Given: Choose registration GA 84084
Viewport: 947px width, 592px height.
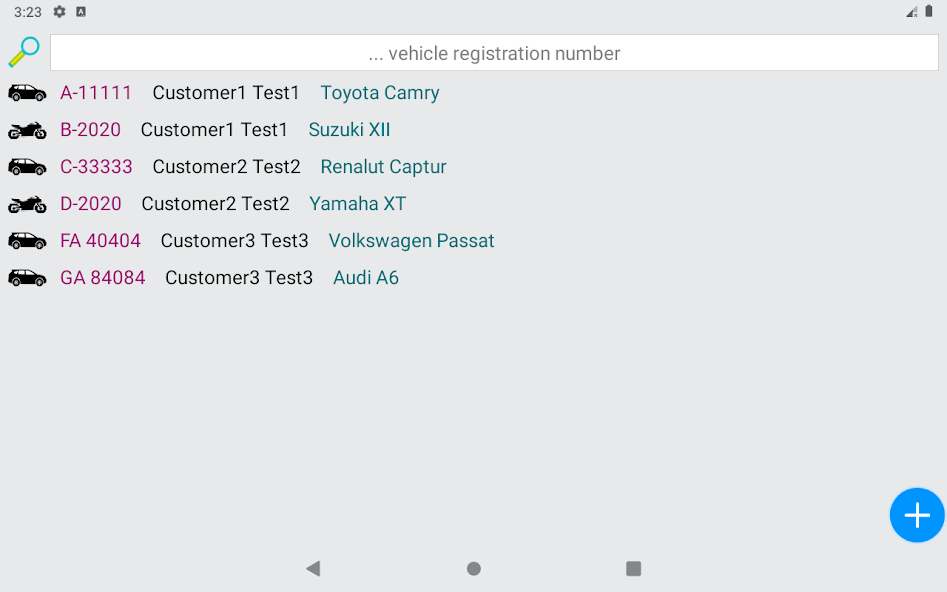Looking at the screenshot, I should tap(103, 278).
